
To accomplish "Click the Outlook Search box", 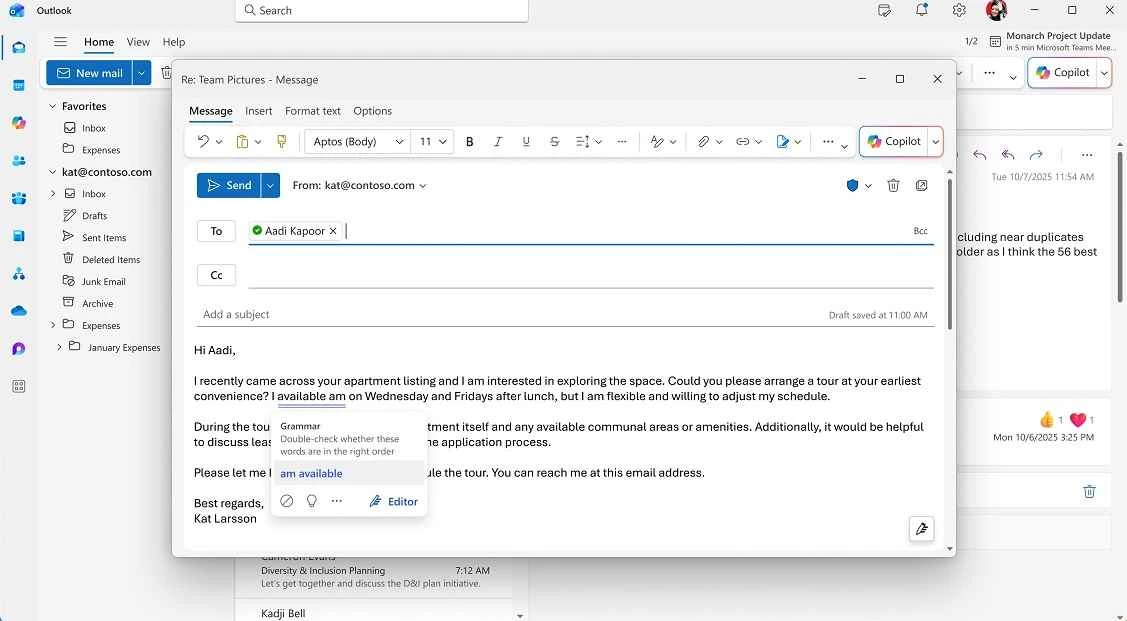I will coord(382,10).
